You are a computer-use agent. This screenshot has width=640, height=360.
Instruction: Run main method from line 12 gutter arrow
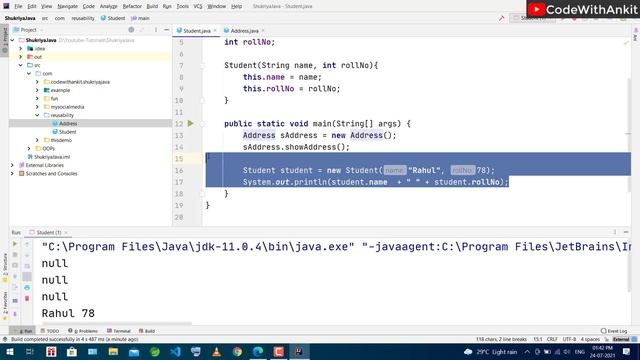coord(191,123)
